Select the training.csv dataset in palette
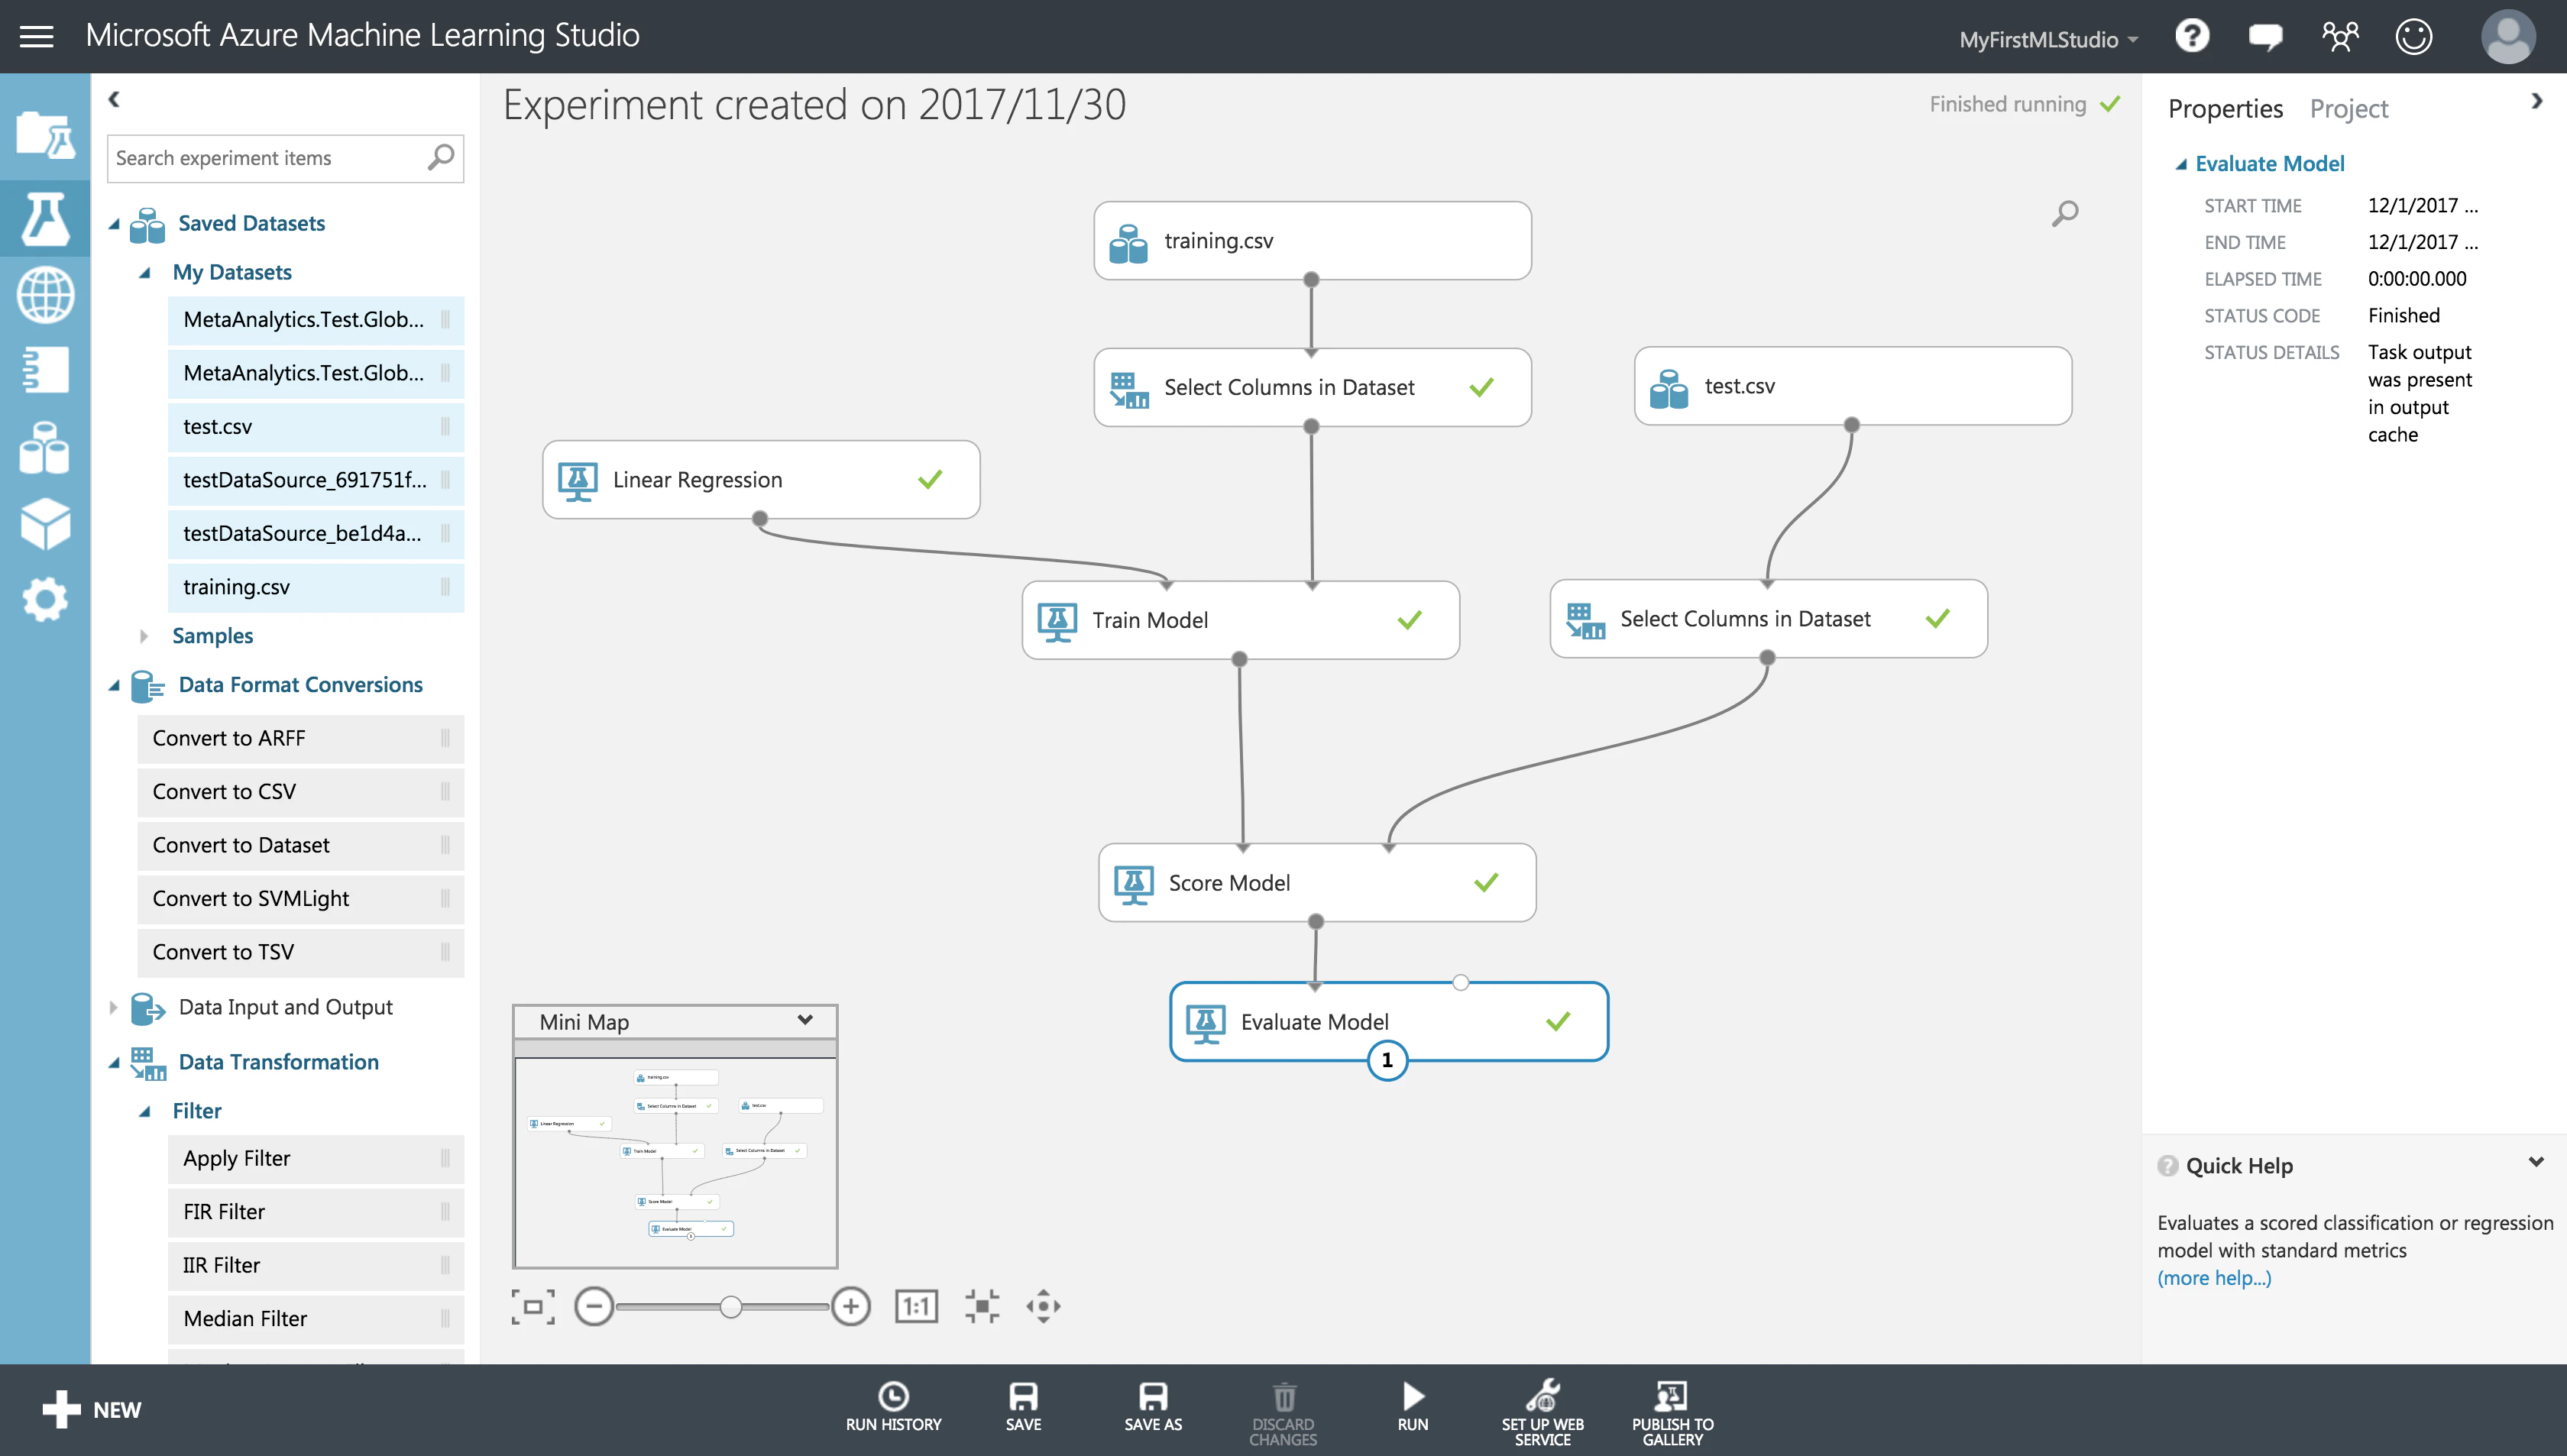This screenshot has height=1456, width=2567. (316, 587)
